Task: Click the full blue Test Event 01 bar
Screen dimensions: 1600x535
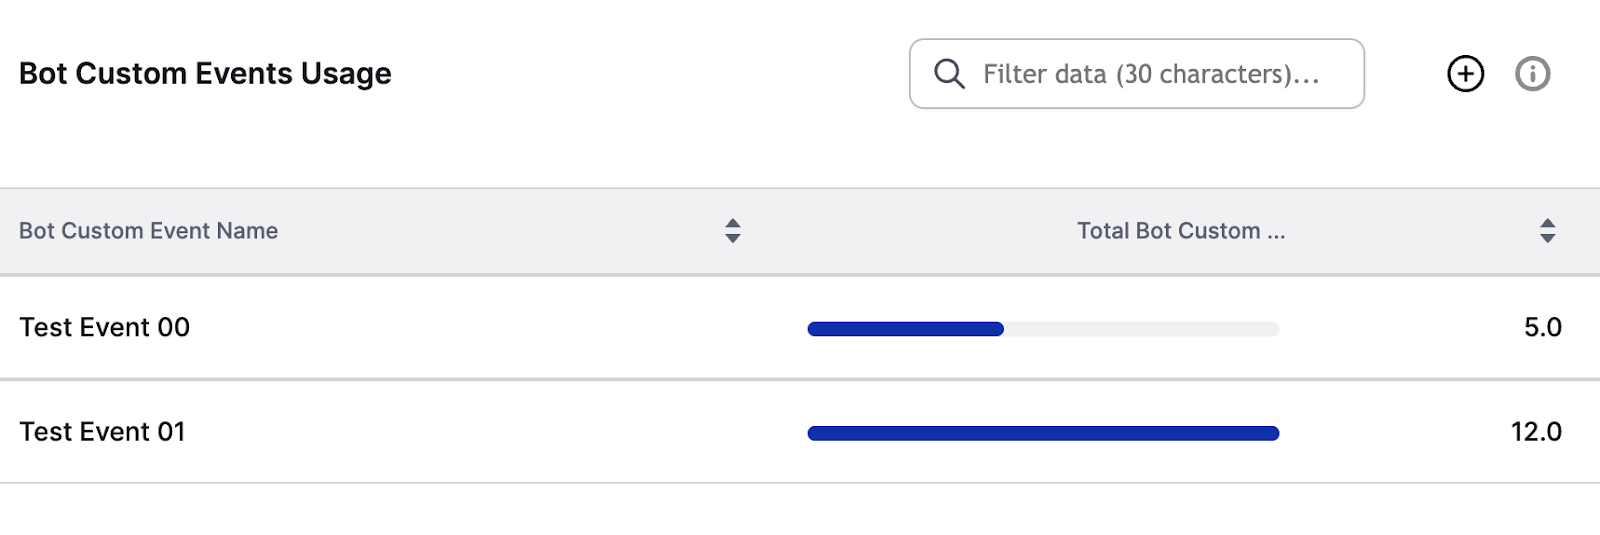Action: click(x=1044, y=433)
